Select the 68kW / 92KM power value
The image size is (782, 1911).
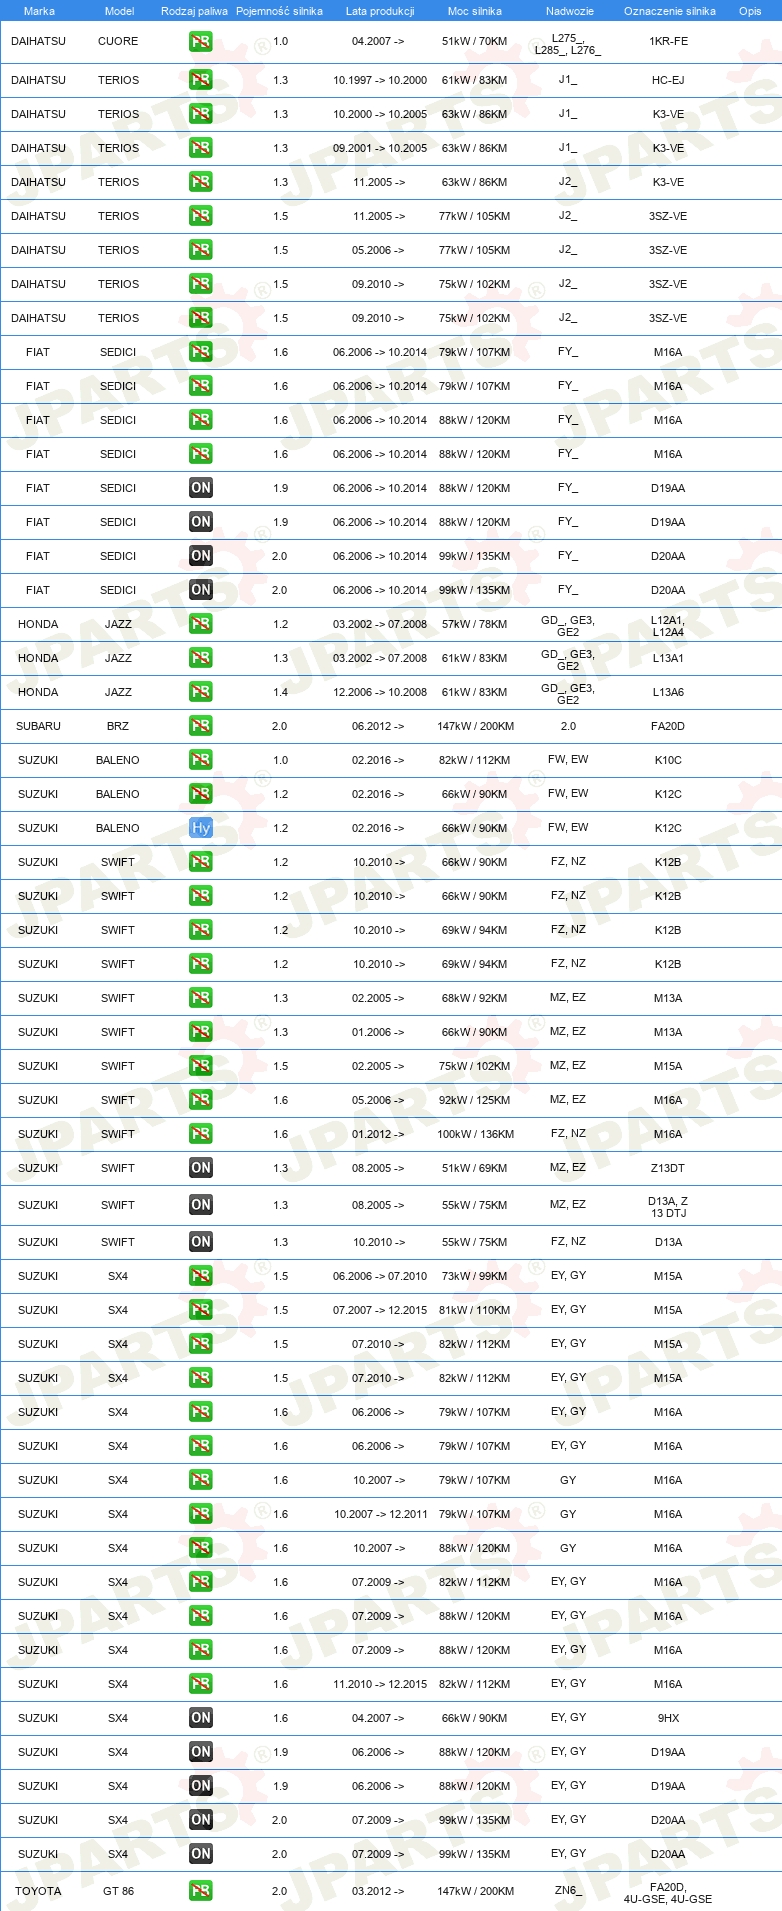point(474,998)
